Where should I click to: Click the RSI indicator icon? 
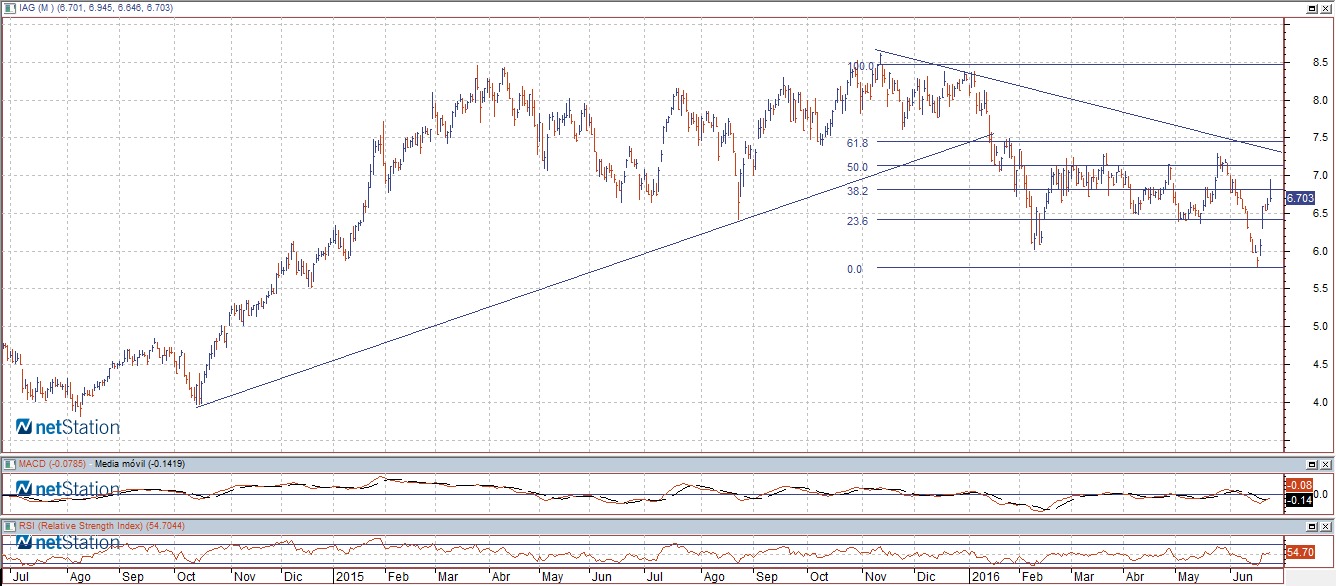(9, 525)
